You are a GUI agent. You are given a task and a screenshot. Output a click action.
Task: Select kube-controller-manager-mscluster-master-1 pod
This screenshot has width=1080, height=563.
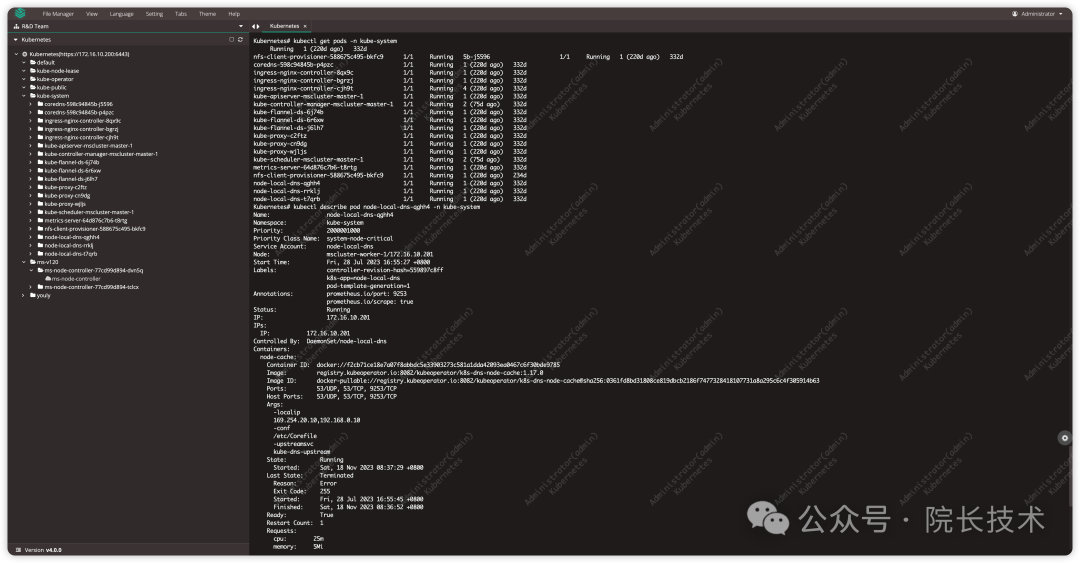pyautogui.click(x=101, y=154)
